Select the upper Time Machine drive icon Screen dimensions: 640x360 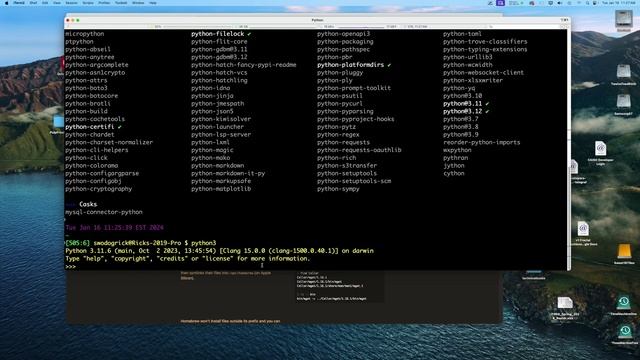point(624,303)
